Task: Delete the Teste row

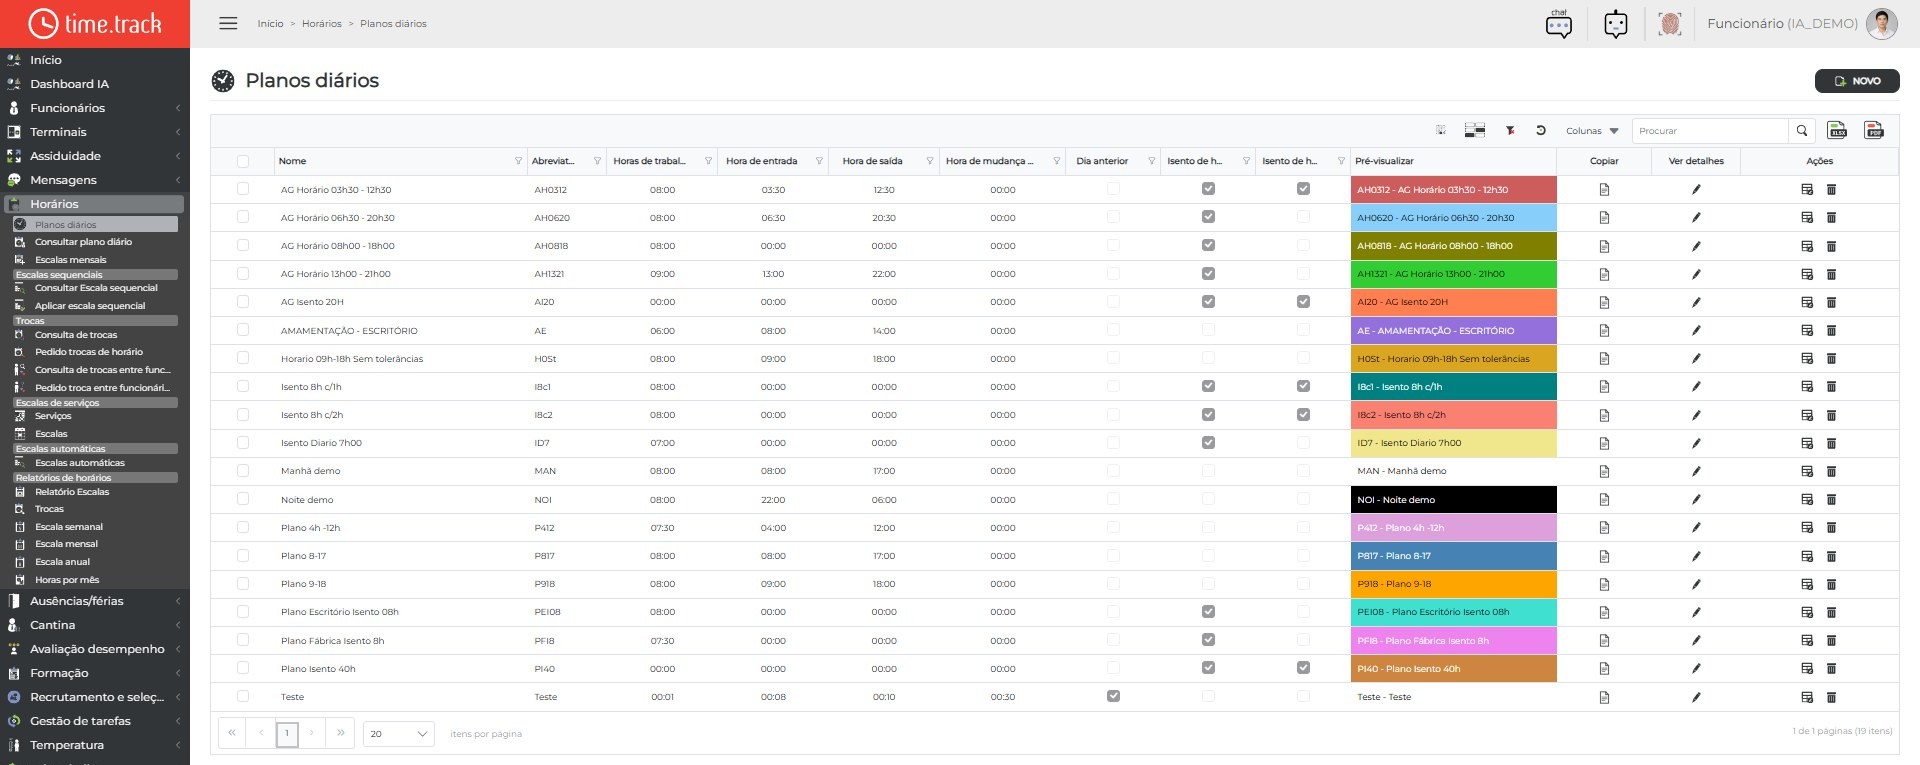Action: pyautogui.click(x=1831, y=697)
